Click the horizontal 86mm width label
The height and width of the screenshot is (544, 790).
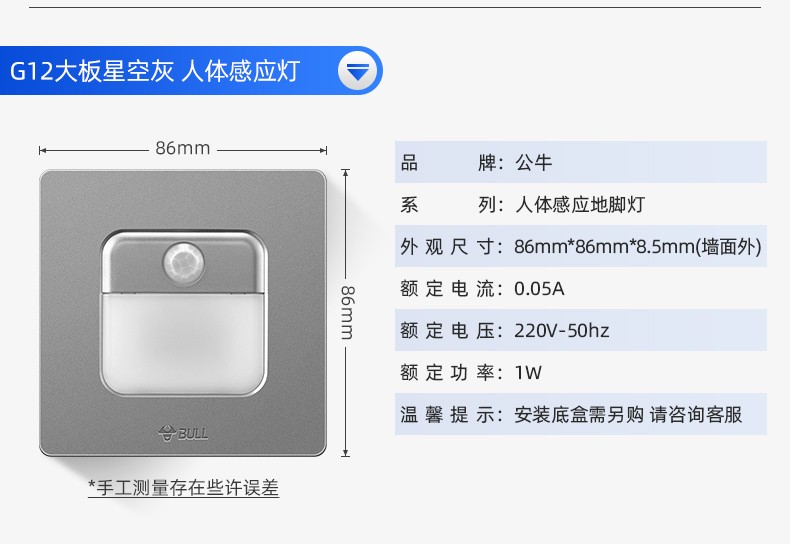pos(182,148)
